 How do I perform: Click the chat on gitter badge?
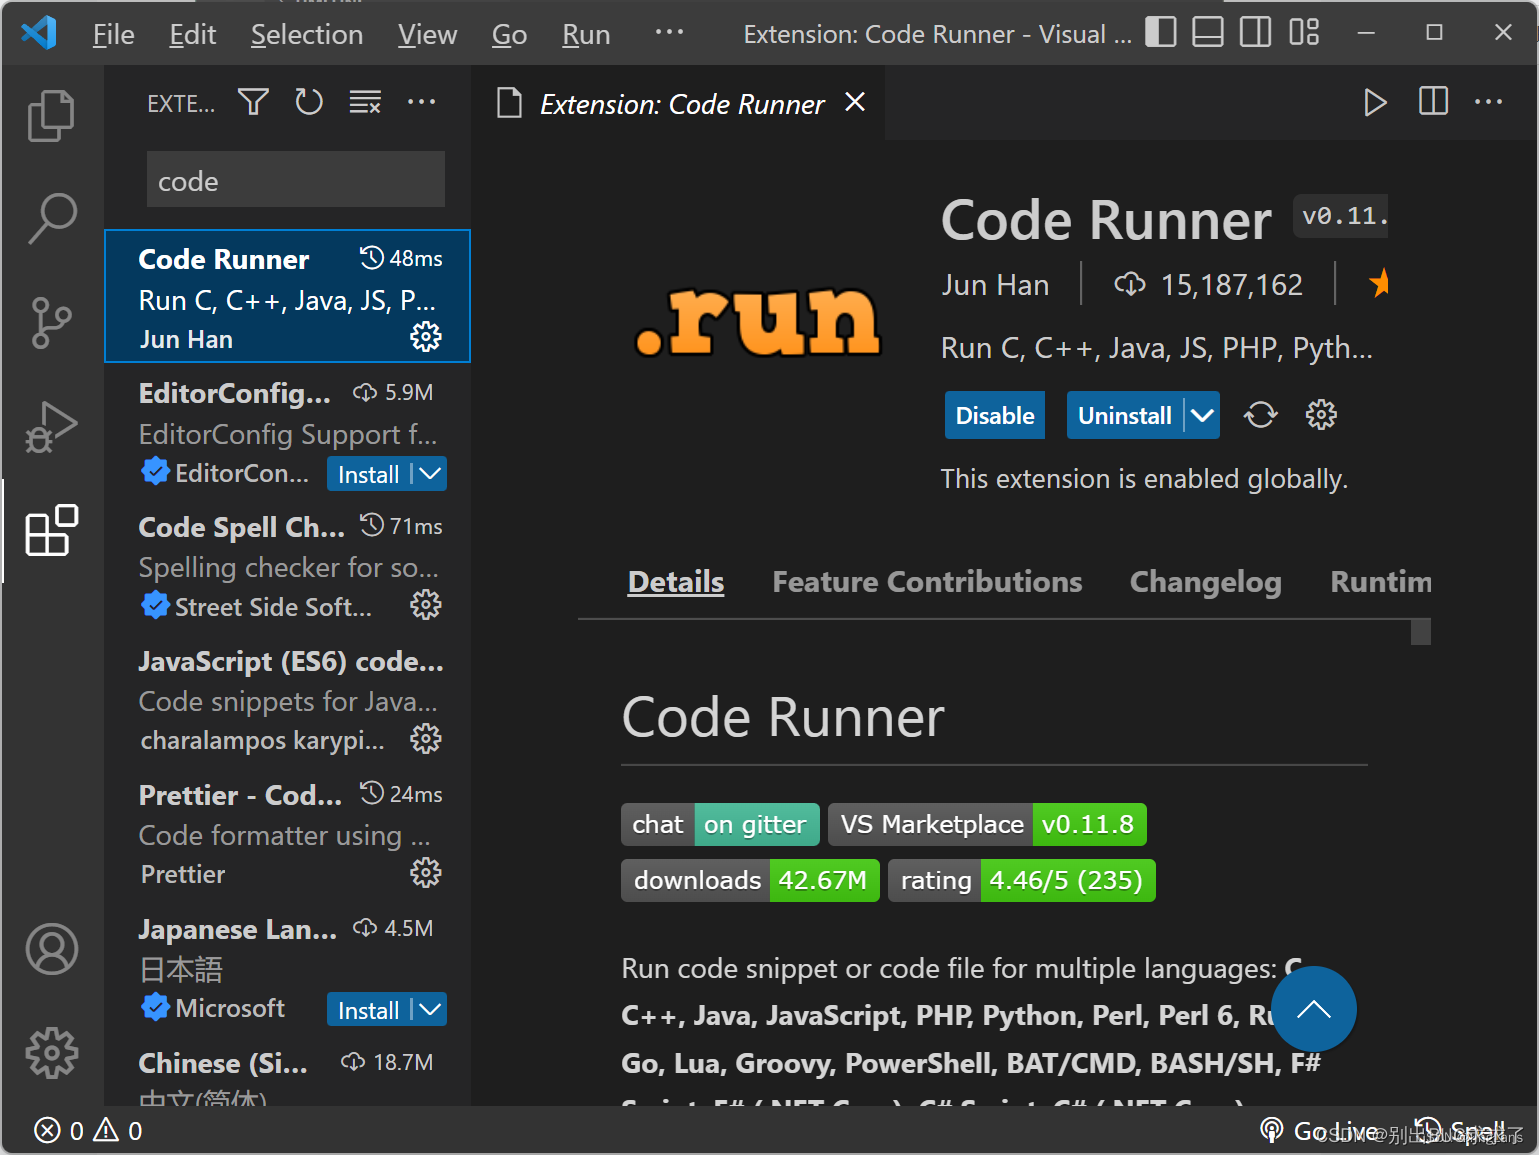pos(720,824)
